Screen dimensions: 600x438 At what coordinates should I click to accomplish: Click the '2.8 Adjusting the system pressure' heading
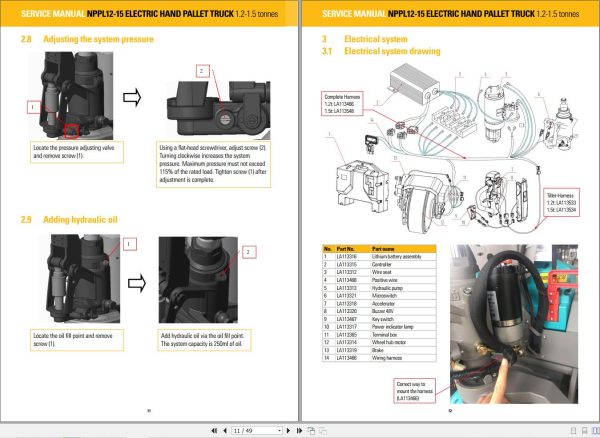click(87, 39)
